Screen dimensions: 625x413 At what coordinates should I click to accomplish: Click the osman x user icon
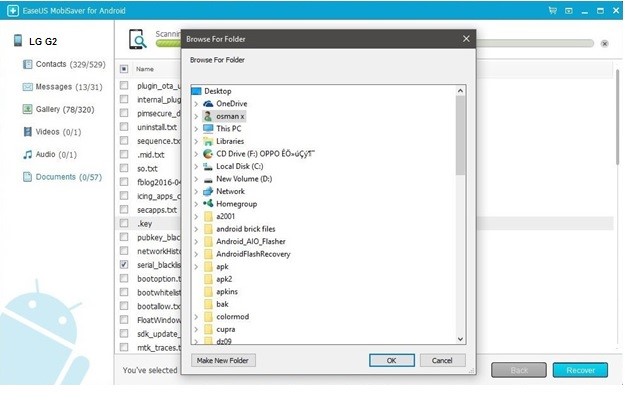click(208, 116)
